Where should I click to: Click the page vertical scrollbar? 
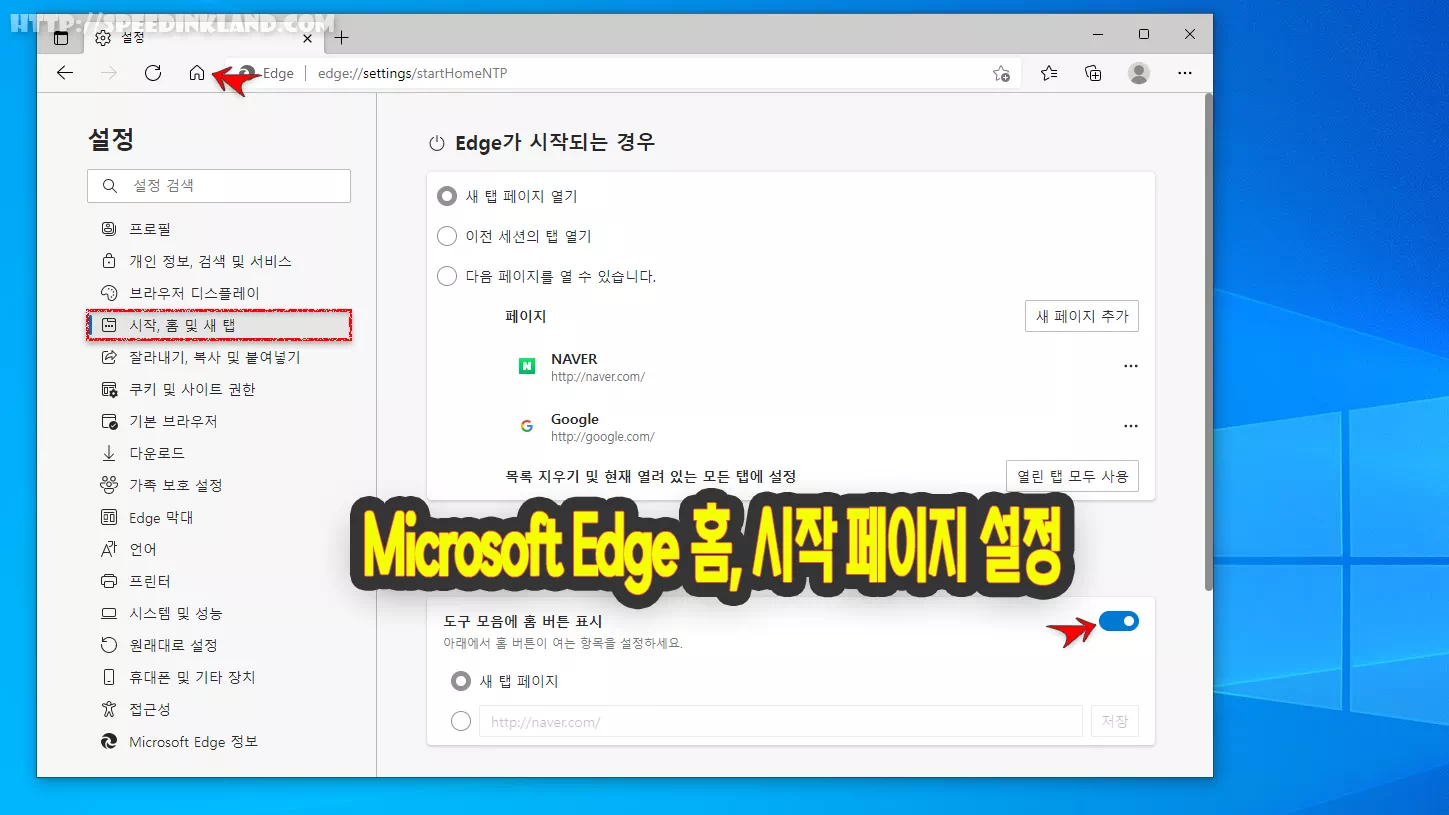pos(1208,340)
